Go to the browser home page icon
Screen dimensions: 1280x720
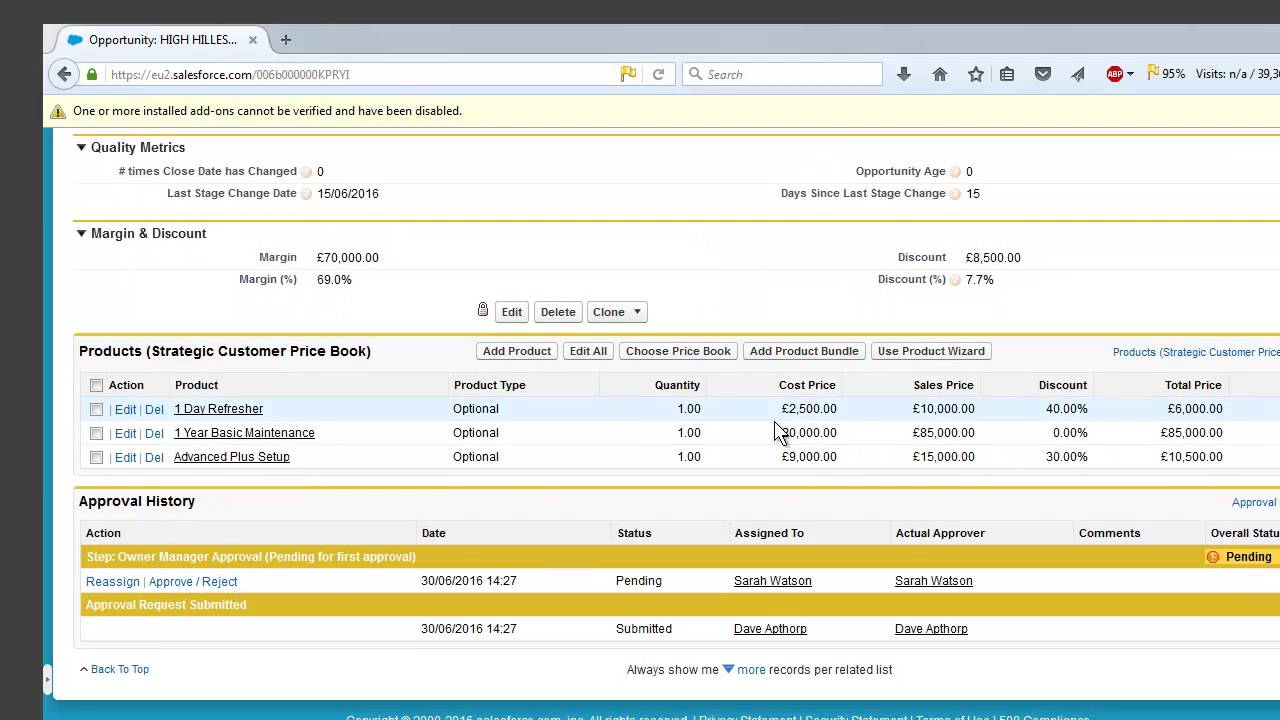(x=940, y=74)
